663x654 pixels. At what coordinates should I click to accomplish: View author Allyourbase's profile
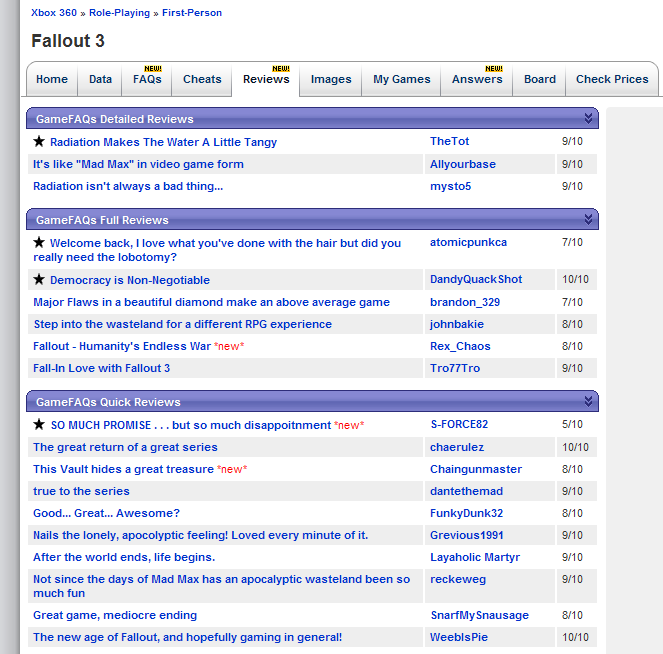[x=463, y=164]
